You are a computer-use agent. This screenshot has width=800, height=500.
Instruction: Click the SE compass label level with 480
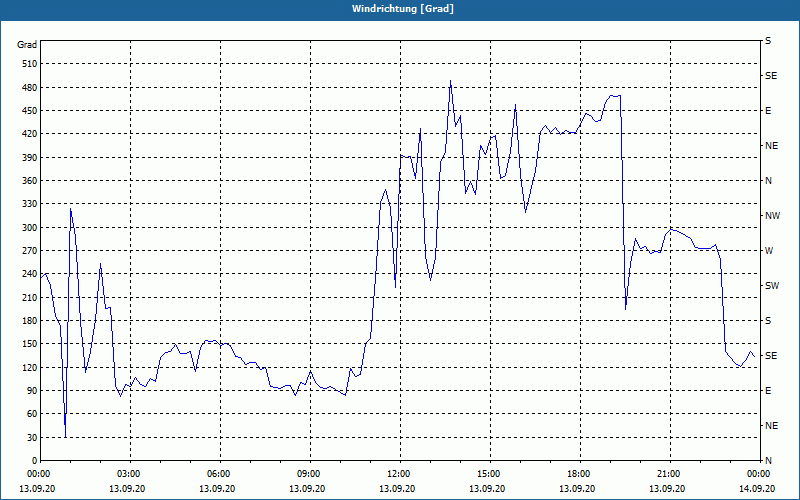click(771, 76)
